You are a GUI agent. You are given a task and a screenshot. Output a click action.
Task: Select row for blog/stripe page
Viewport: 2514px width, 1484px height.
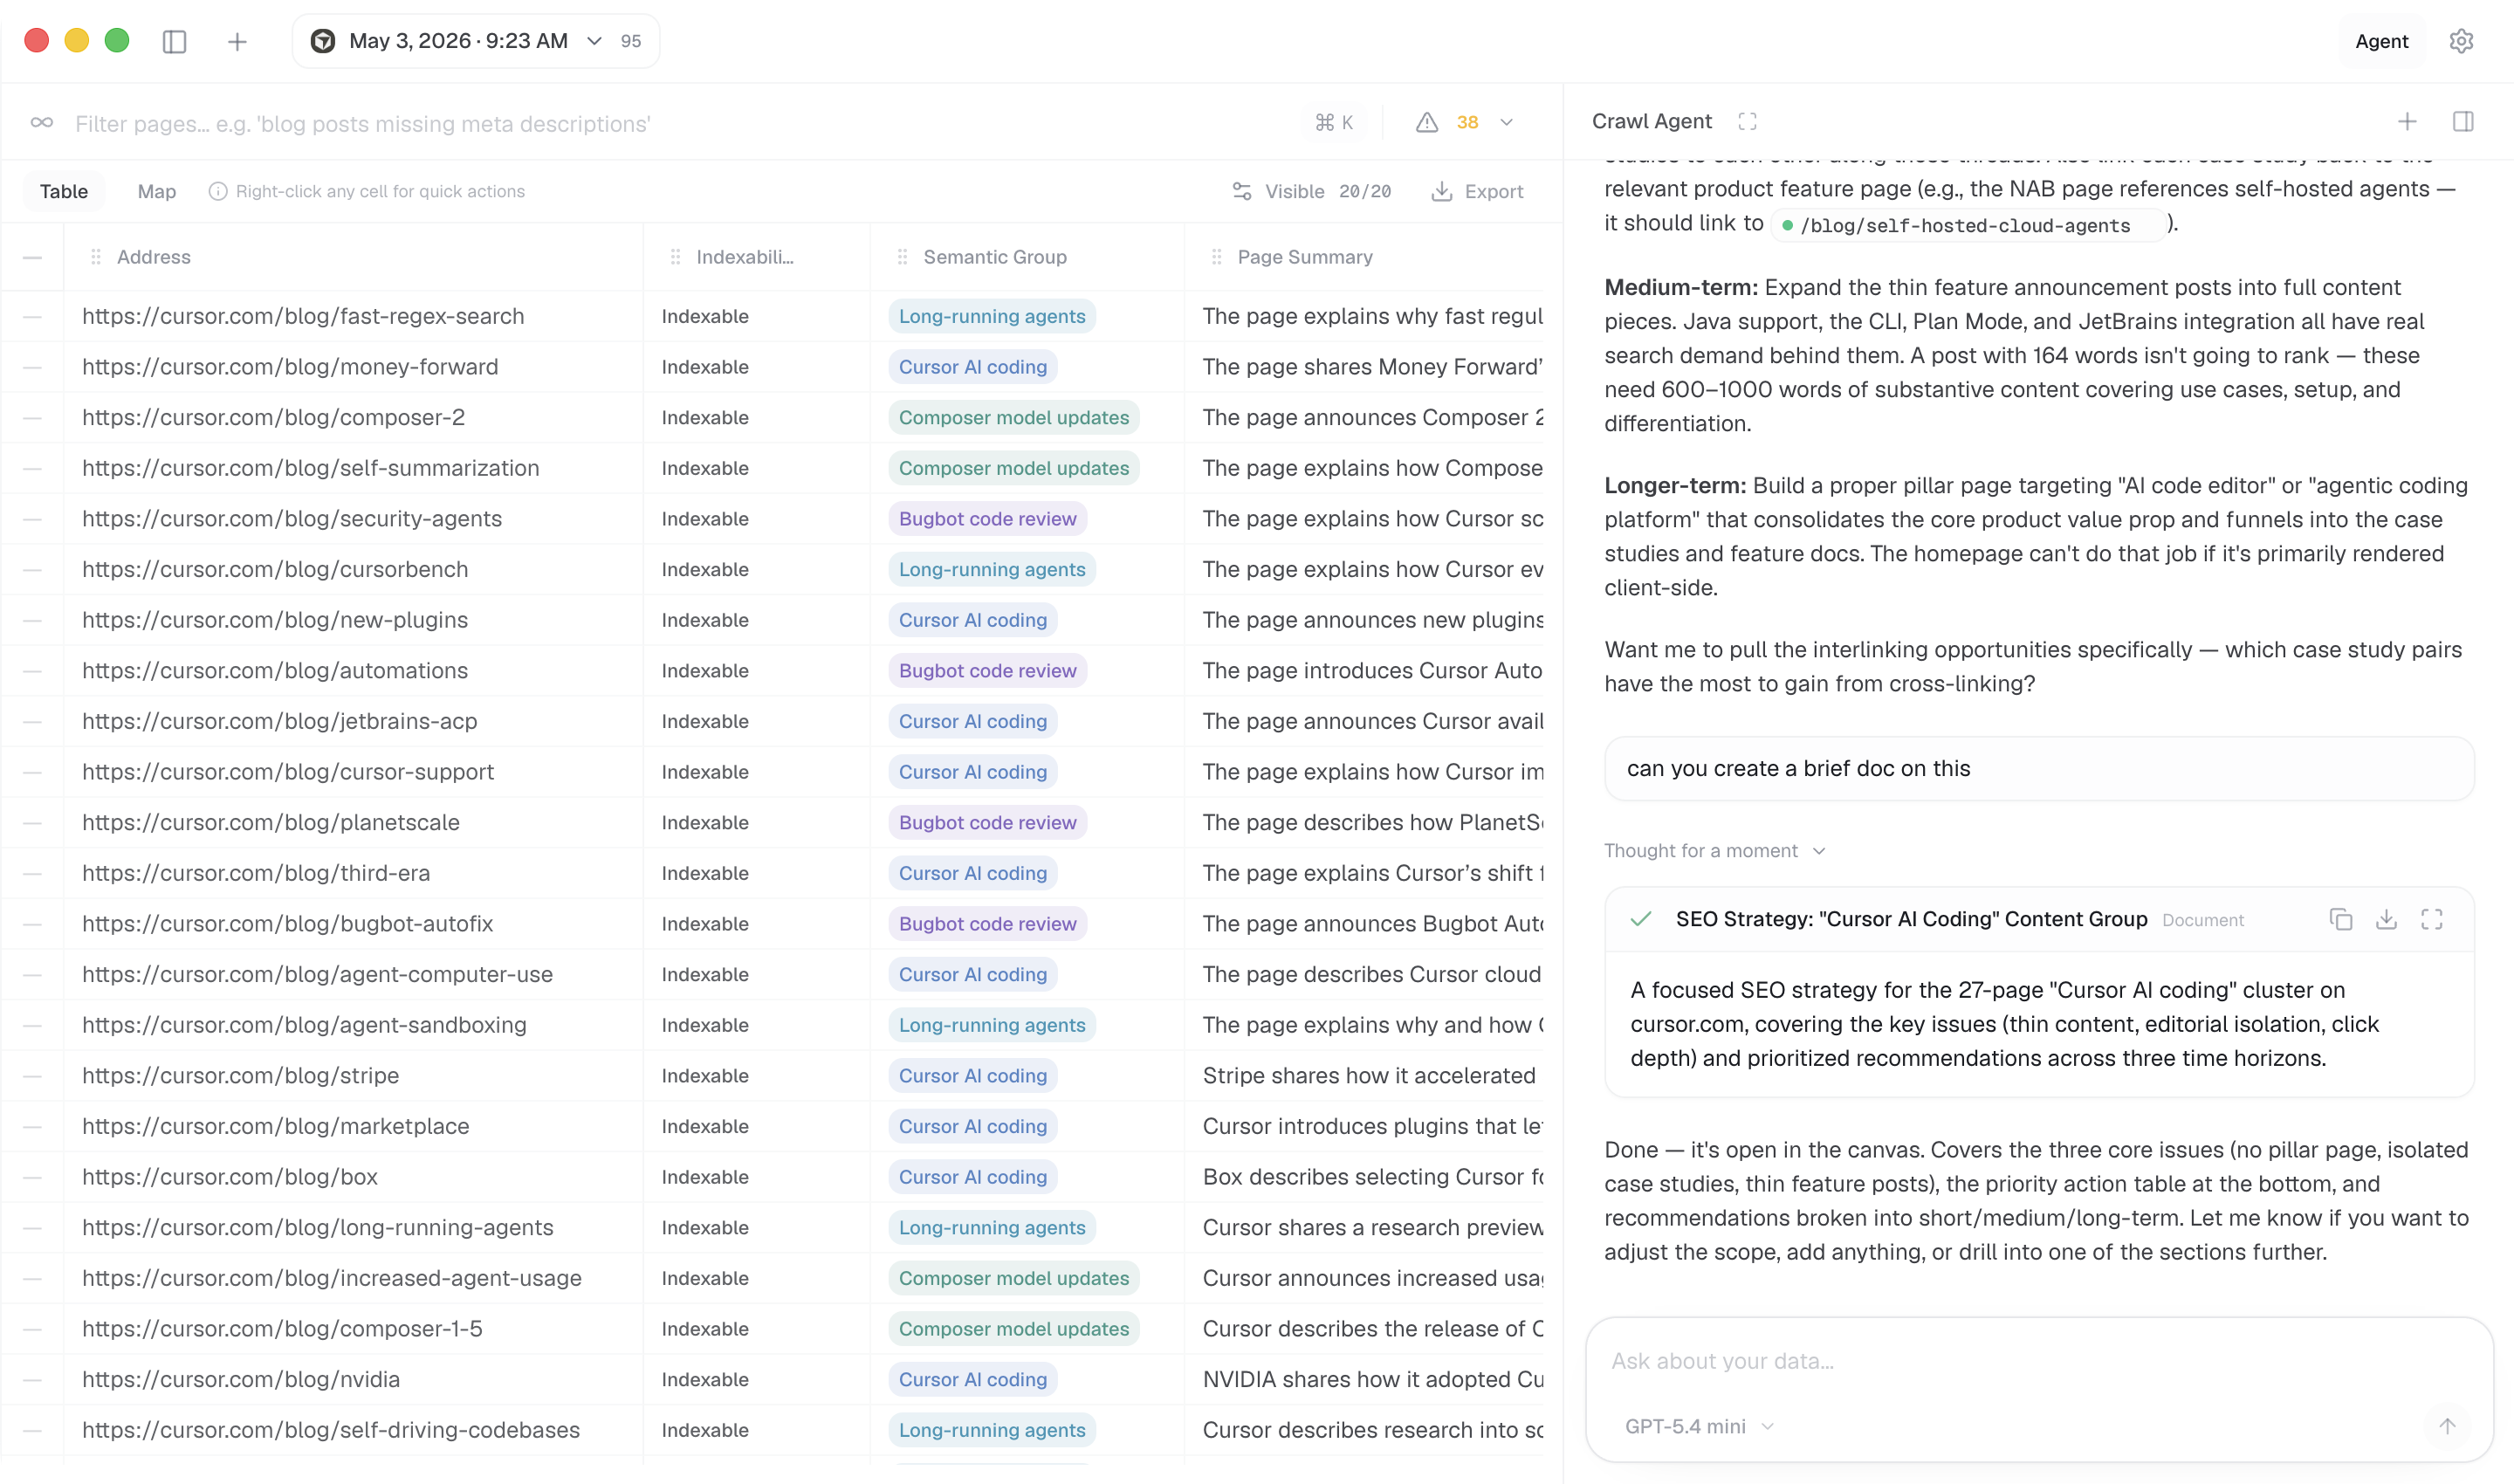pyautogui.click(x=32, y=1076)
